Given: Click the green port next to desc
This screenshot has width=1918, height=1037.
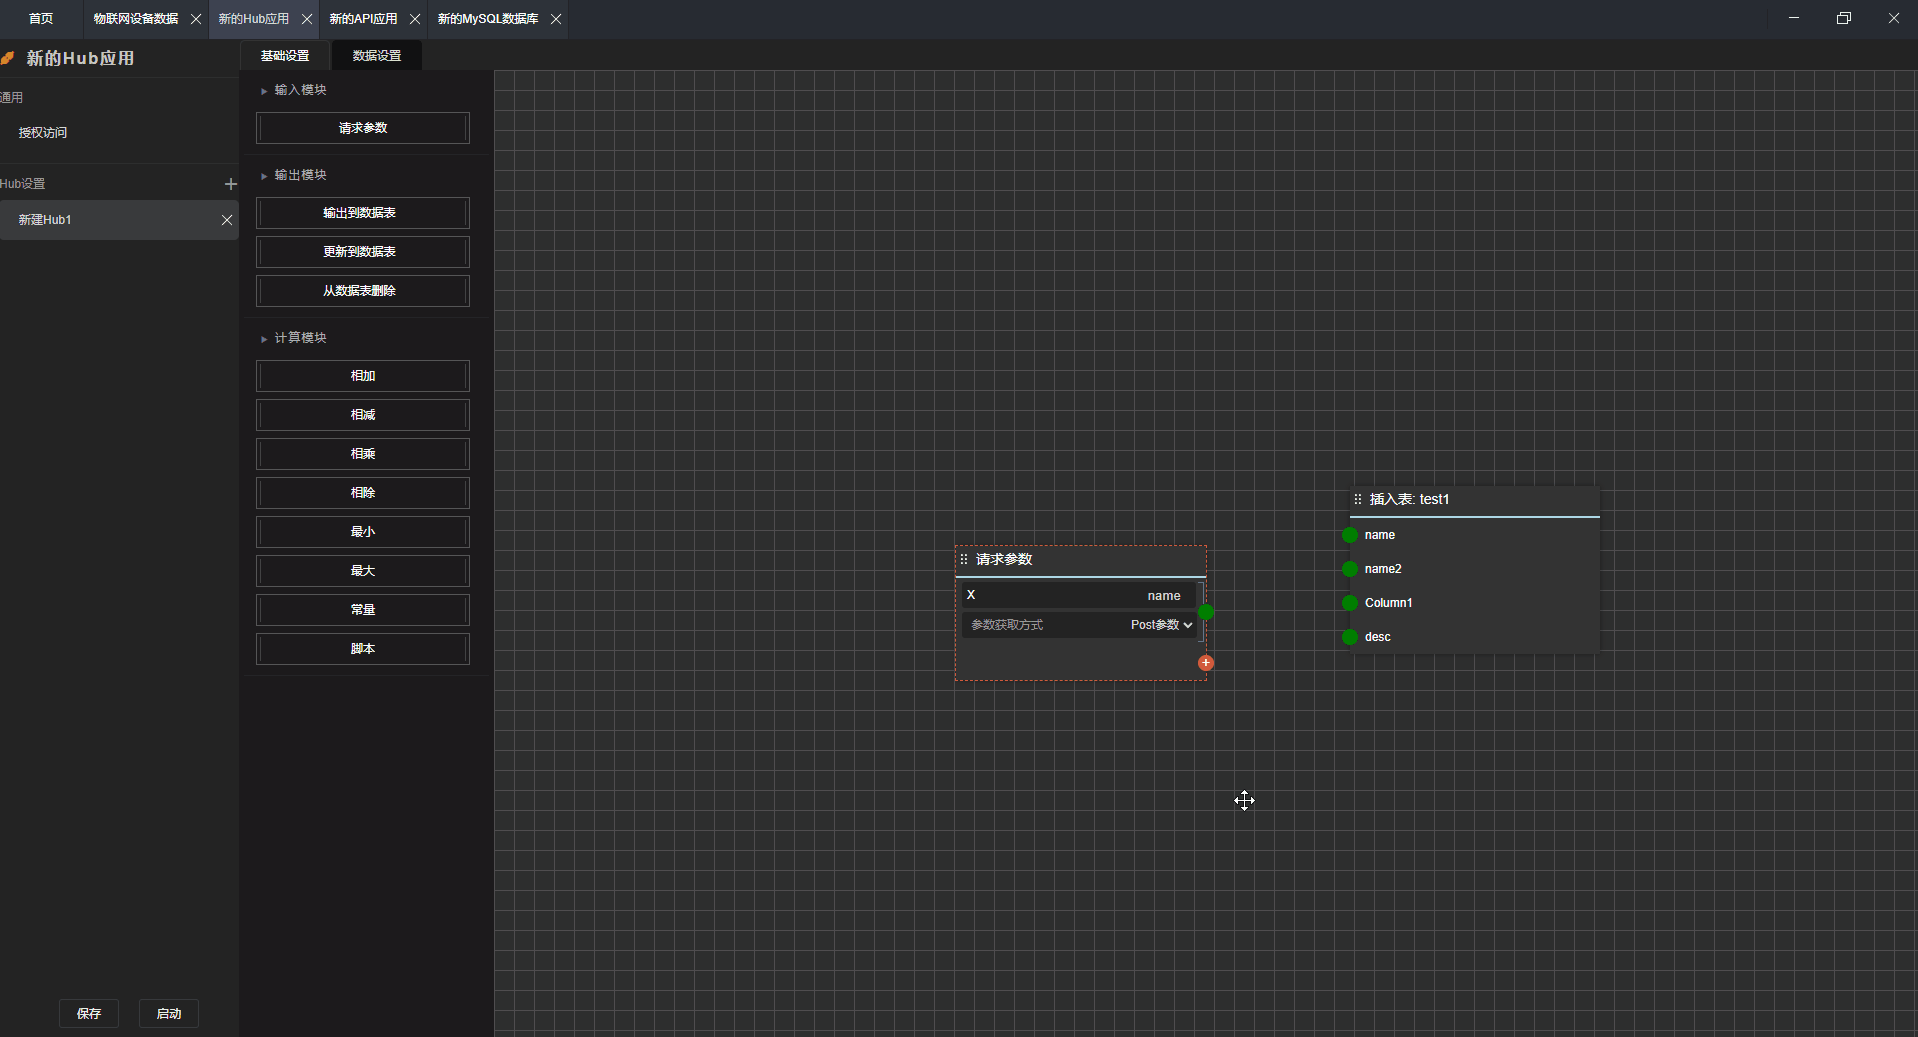Looking at the screenshot, I should pos(1350,637).
